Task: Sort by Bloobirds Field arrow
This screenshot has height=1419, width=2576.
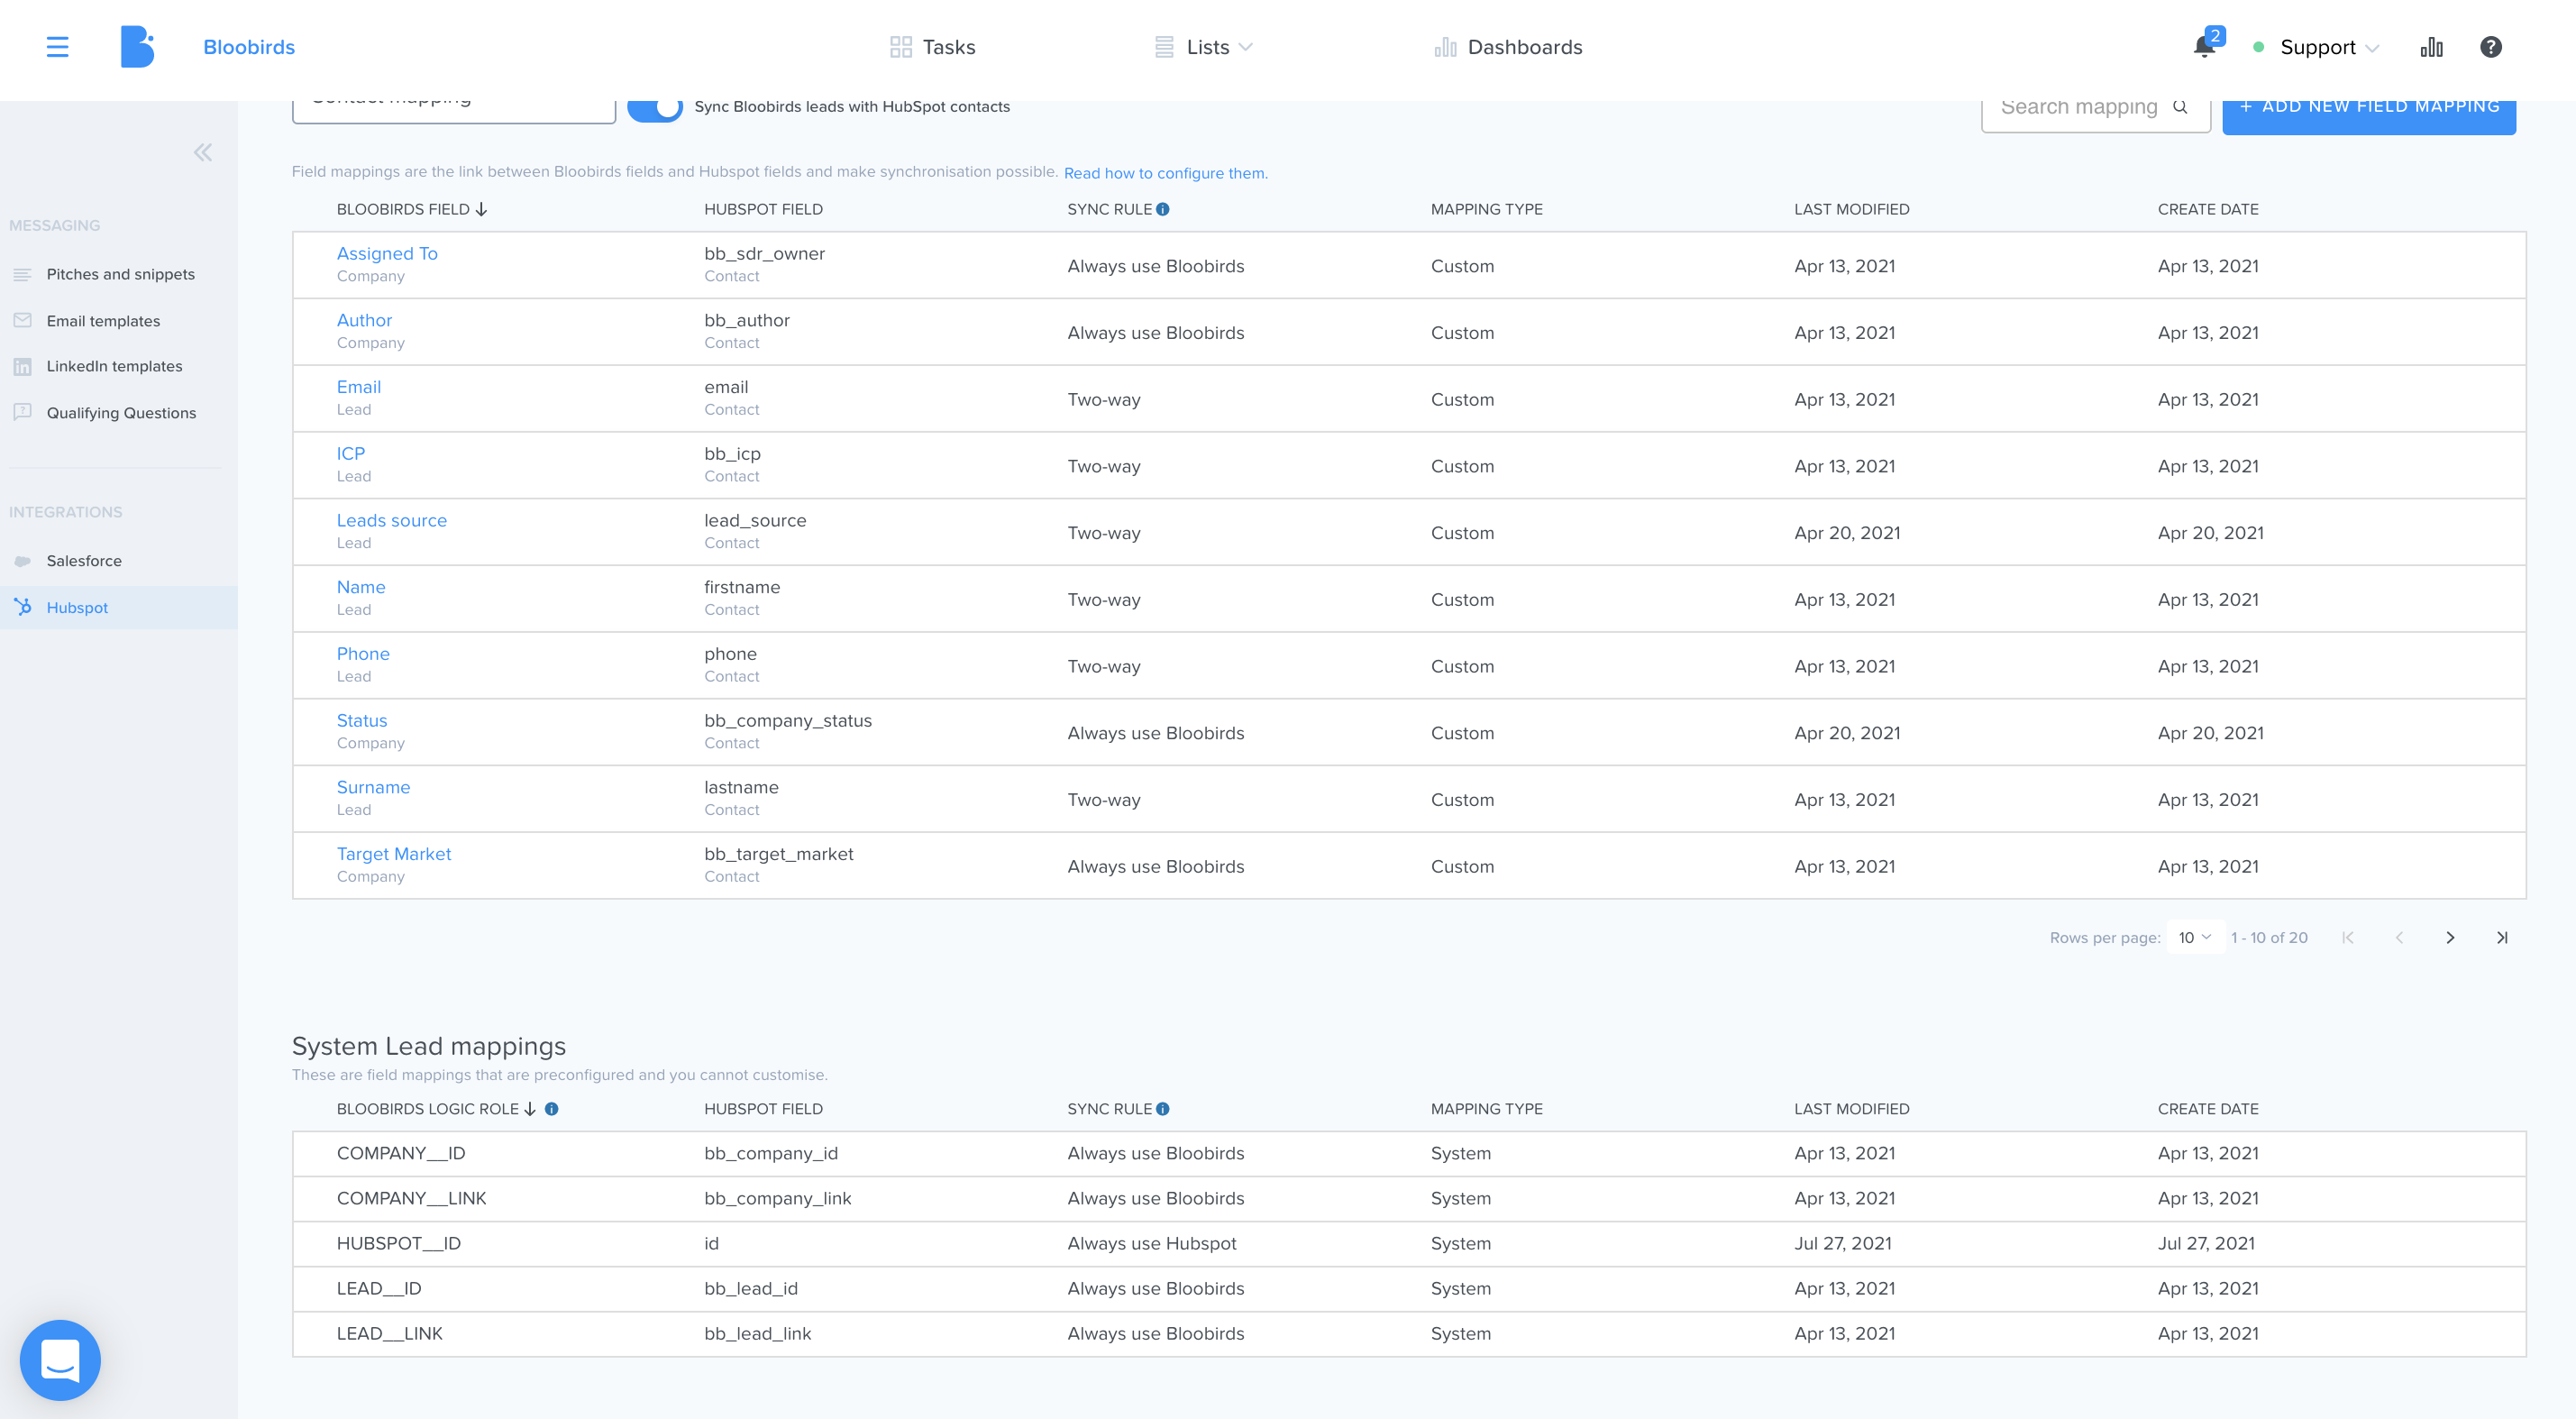Action: (x=482, y=209)
